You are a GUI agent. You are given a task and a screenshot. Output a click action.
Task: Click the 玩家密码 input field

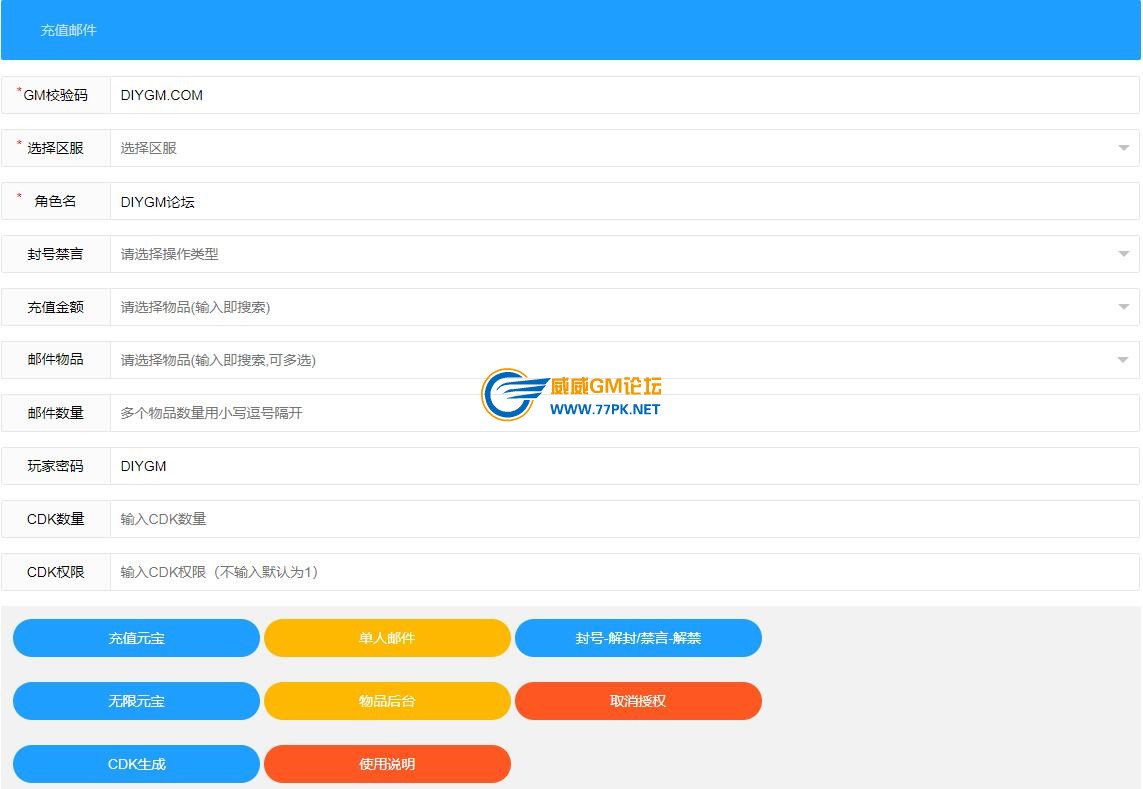tap(620, 466)
